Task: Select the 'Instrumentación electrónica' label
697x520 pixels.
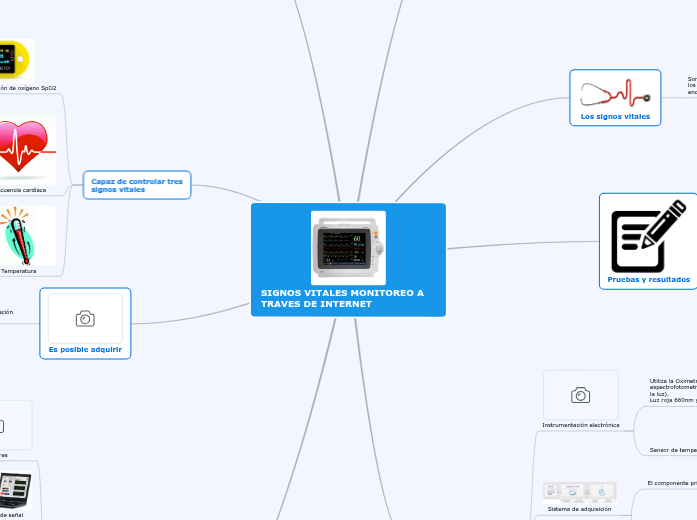Action: coord(580,425)
